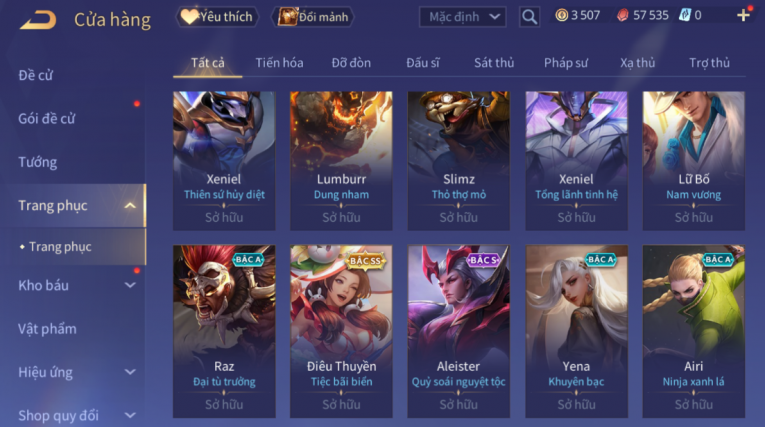Viewport: 765px width, 427px height.
Task: Go to Gói đề cử section
Action: (46, 119)
